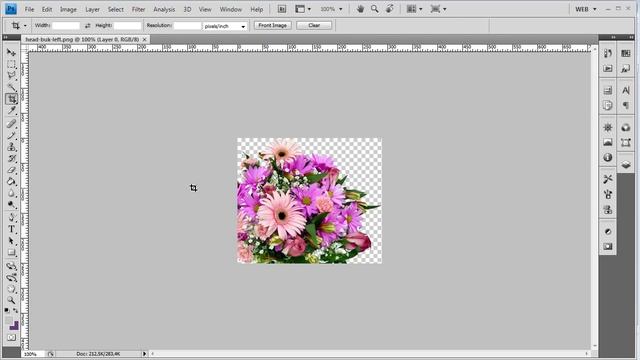Select the Move tool
Screen dimensions: 640x360
coord(11,53)
